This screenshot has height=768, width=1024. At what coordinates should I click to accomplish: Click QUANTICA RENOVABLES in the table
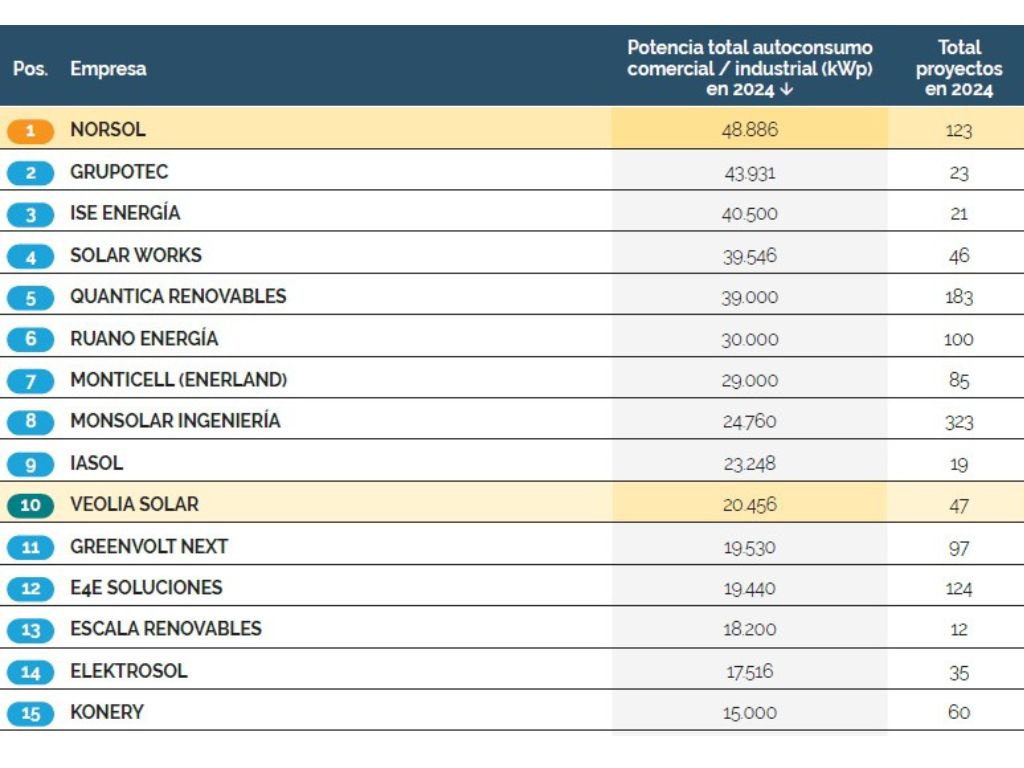(178, 297)
